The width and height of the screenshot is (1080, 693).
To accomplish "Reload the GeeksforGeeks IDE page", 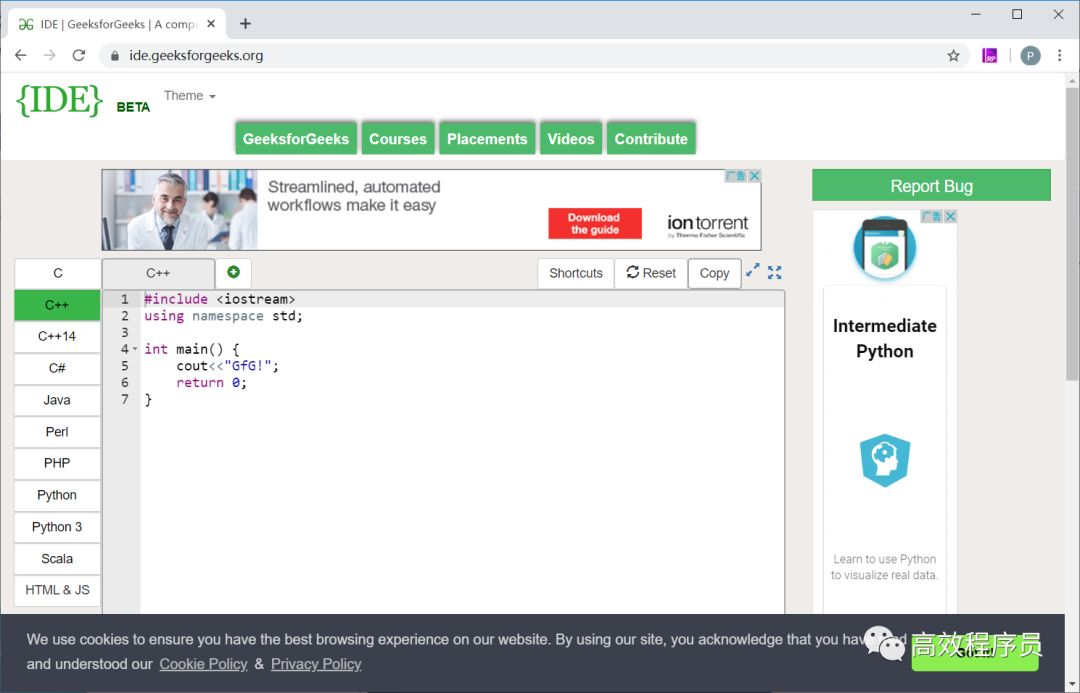I will 79,55.
